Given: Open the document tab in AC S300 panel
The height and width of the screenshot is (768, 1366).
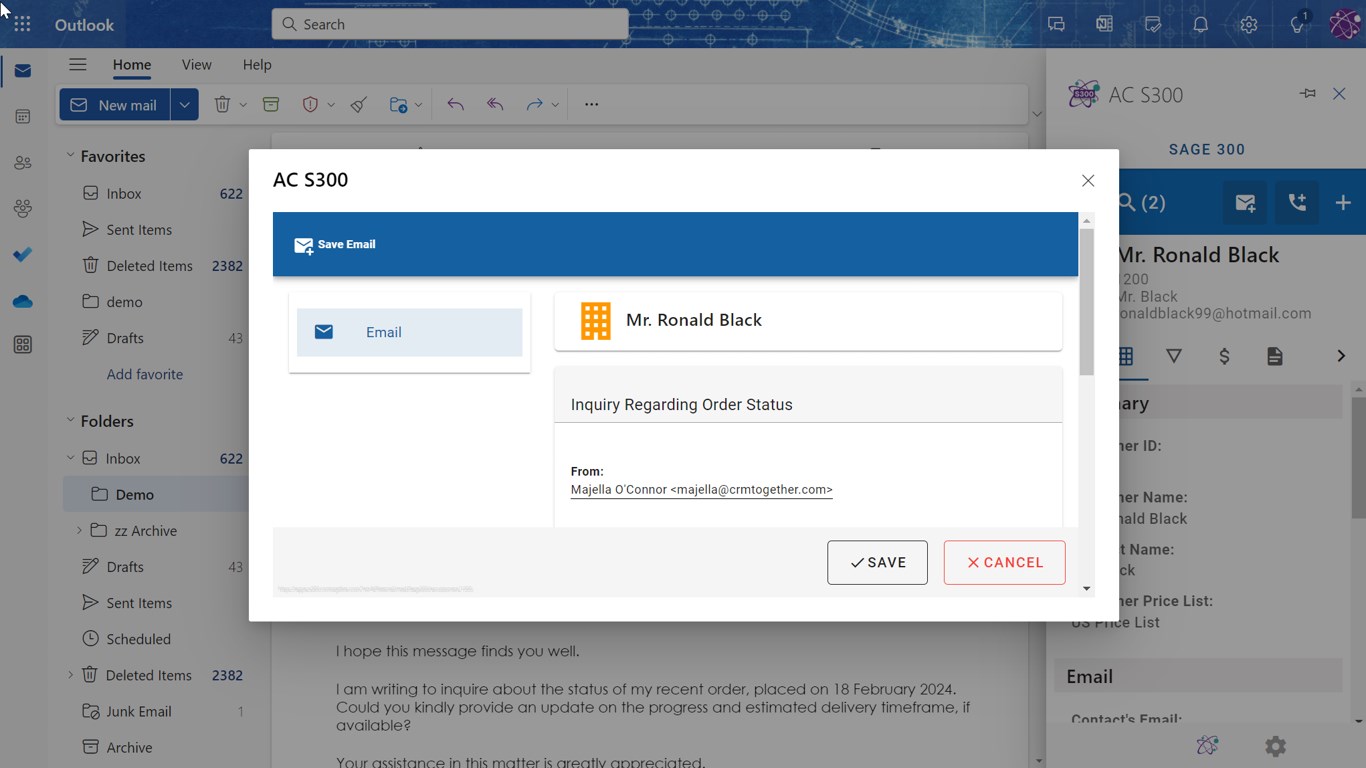Looking at the screenshot, I should coord(1275,356).
